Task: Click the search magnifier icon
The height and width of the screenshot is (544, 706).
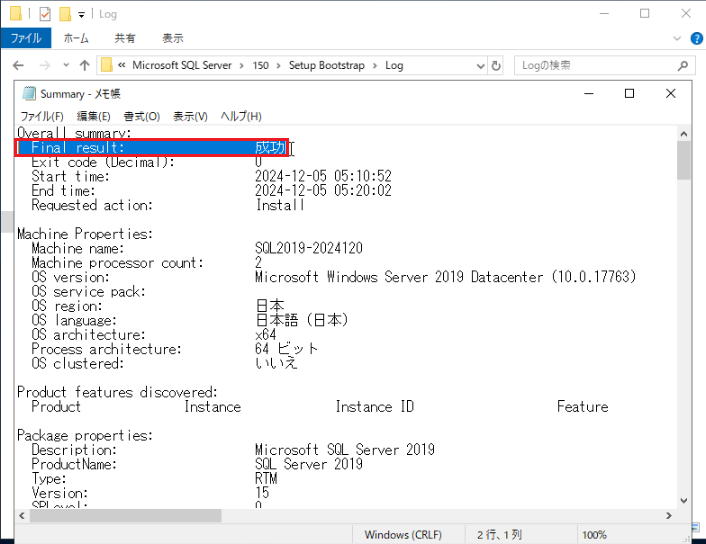Action: click(683, 66)
